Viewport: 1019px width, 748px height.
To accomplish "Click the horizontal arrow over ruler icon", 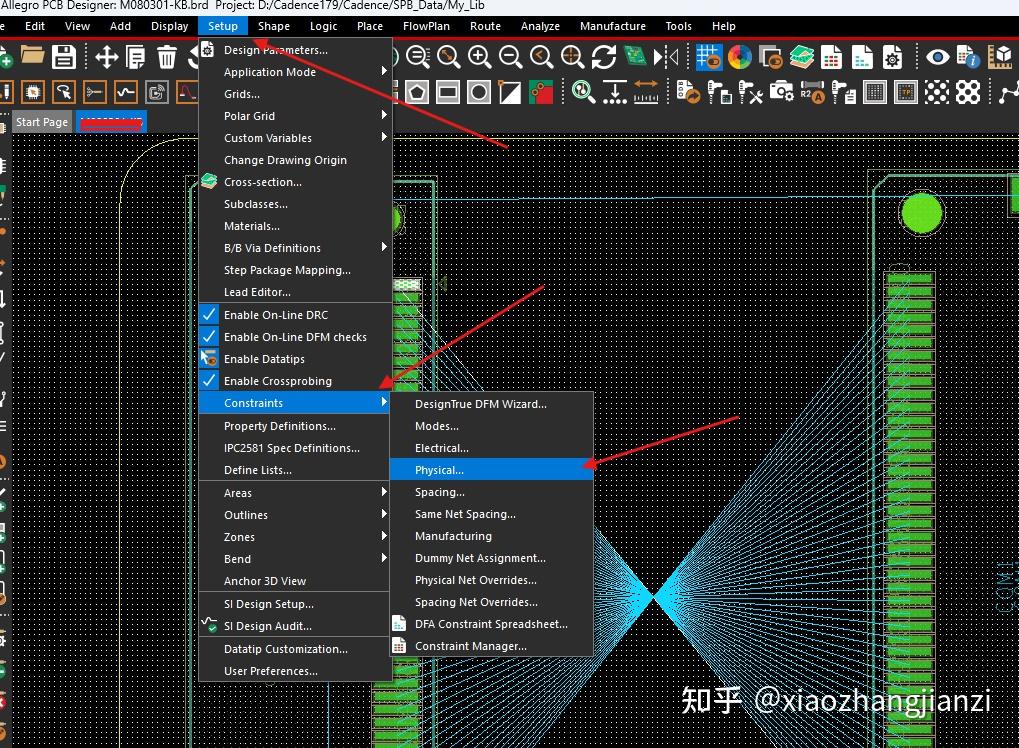I will pyautogui.click(x=645, y=92).
